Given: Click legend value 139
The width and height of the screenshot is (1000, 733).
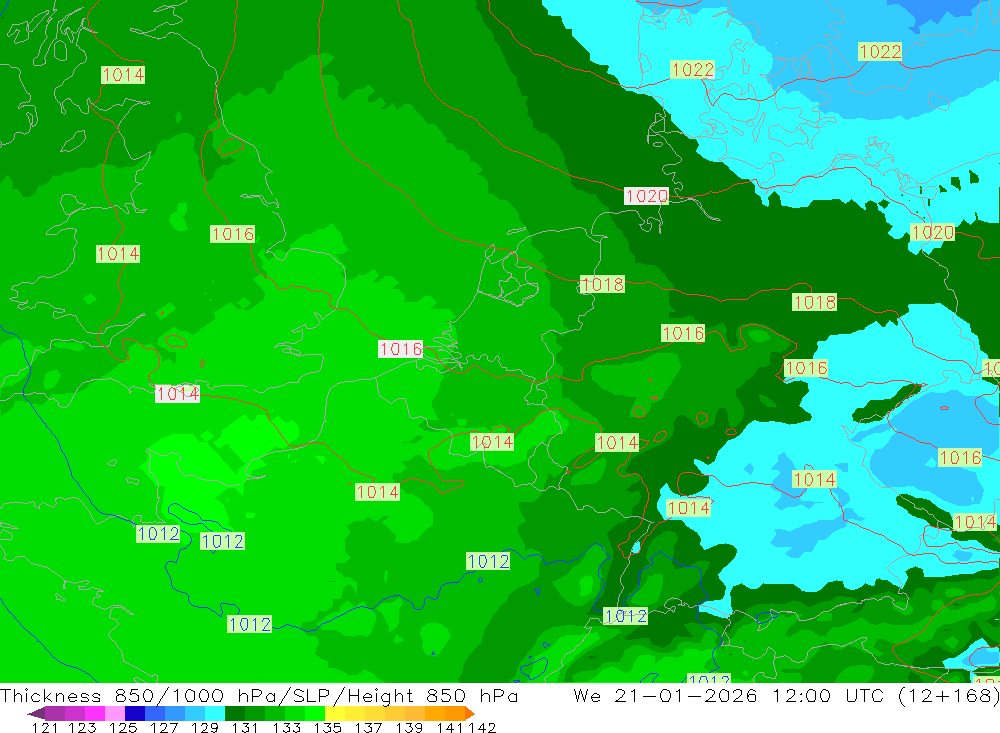Looking at the screenshot, I should pyautogui.click(x=409, y=727).
